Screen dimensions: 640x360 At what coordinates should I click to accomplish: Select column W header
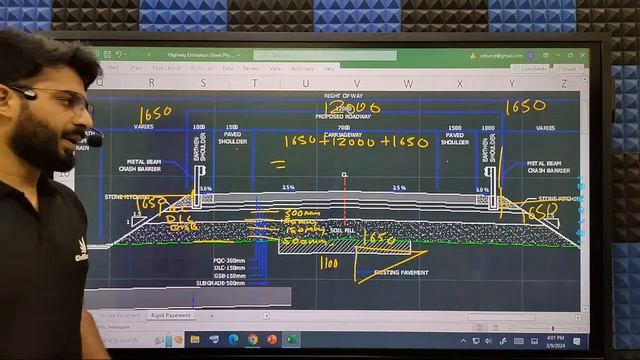[408, 84]
